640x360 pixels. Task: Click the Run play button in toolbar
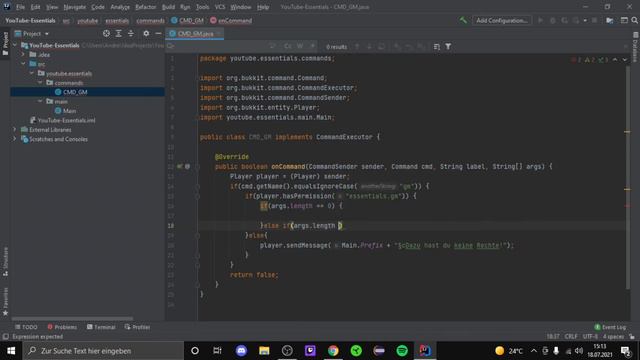[x=540, y=20]
